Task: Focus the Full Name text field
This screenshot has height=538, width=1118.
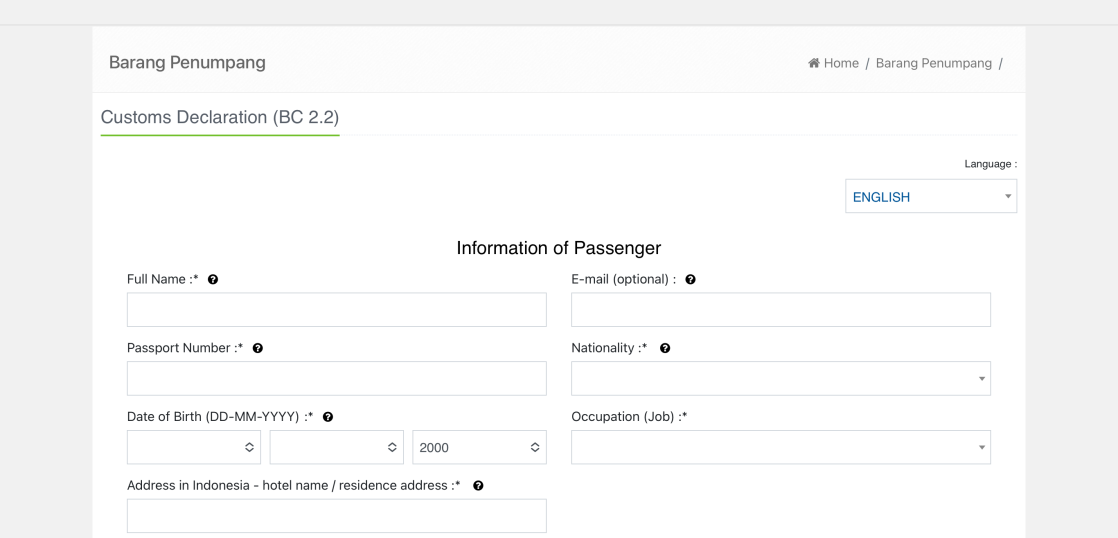Action: pos(336,310)
